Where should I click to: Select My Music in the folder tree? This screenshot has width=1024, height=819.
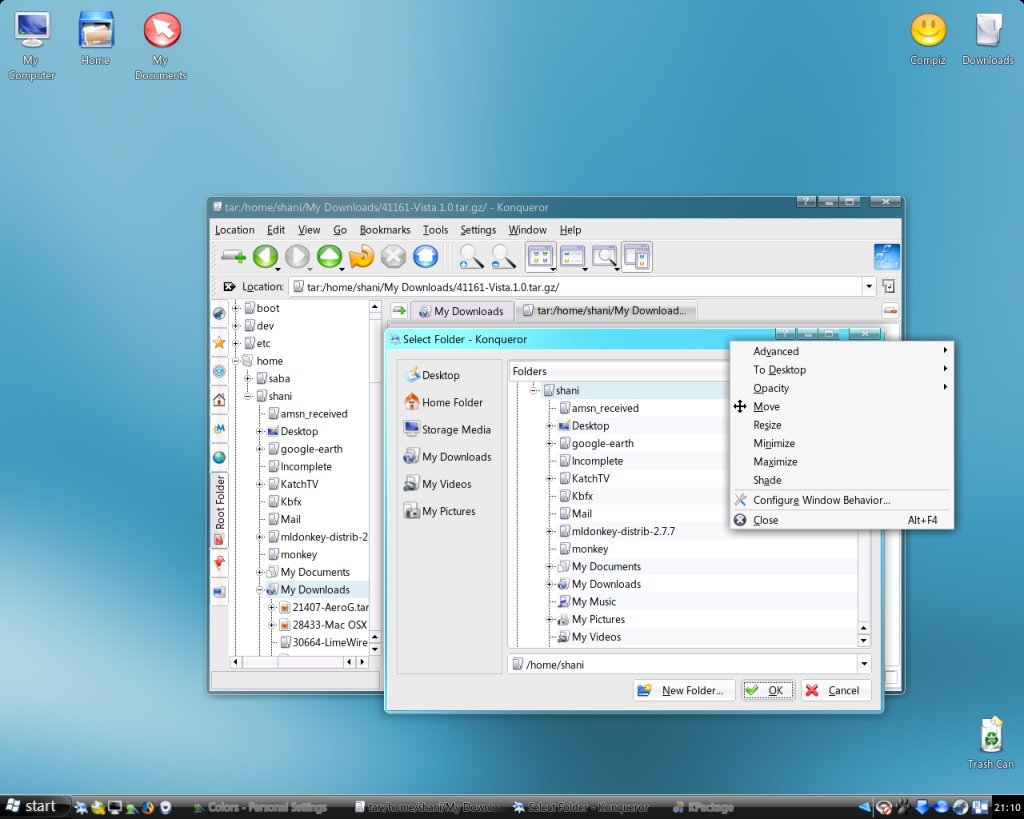(594, 602)
